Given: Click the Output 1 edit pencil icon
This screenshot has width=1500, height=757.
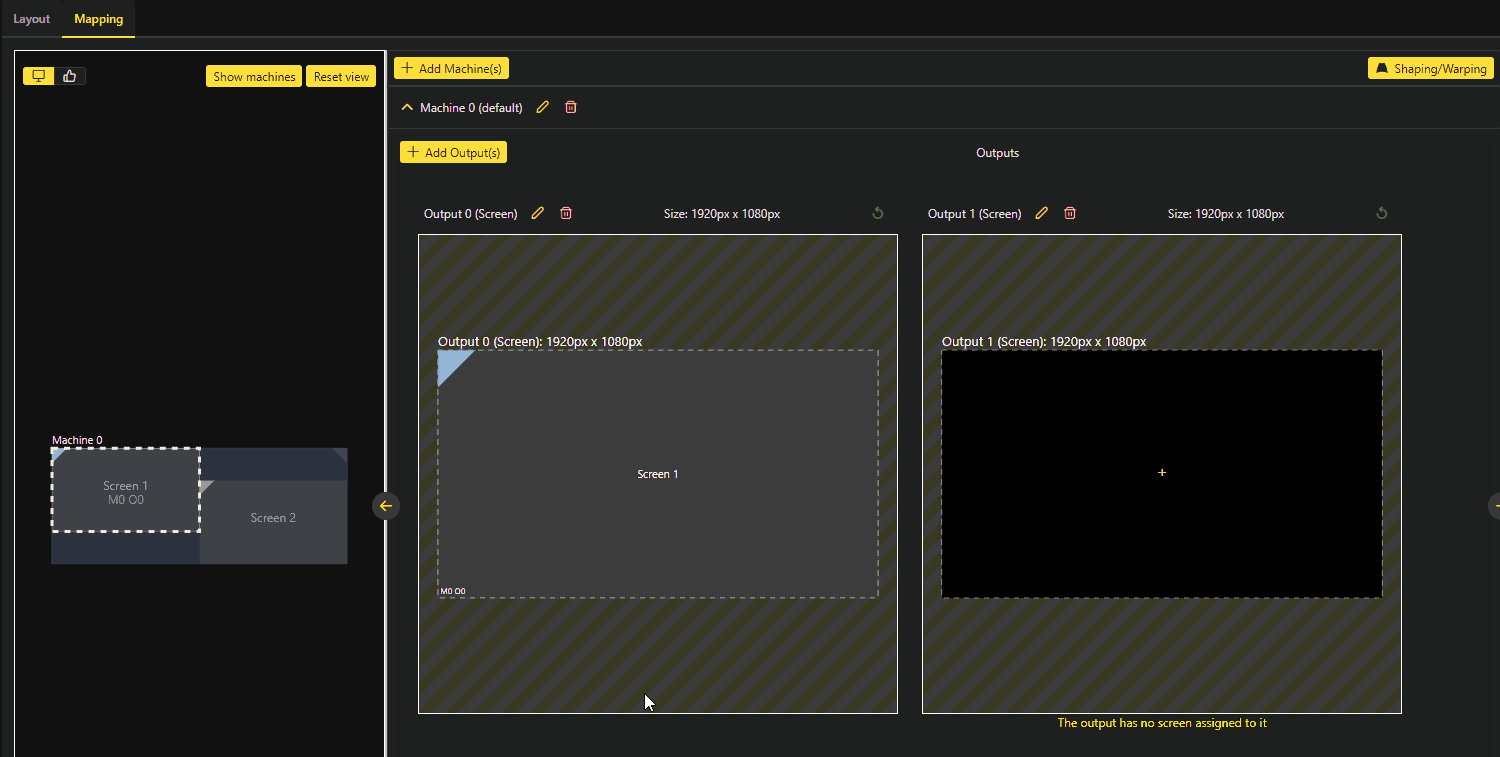Looking at the screenshot, I should (1042, 213).
